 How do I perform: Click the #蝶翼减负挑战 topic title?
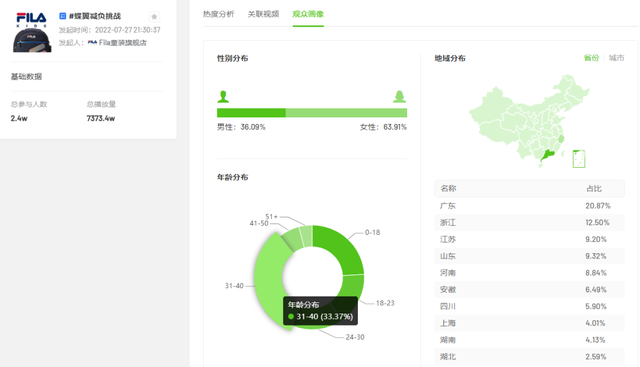(95, 16)
